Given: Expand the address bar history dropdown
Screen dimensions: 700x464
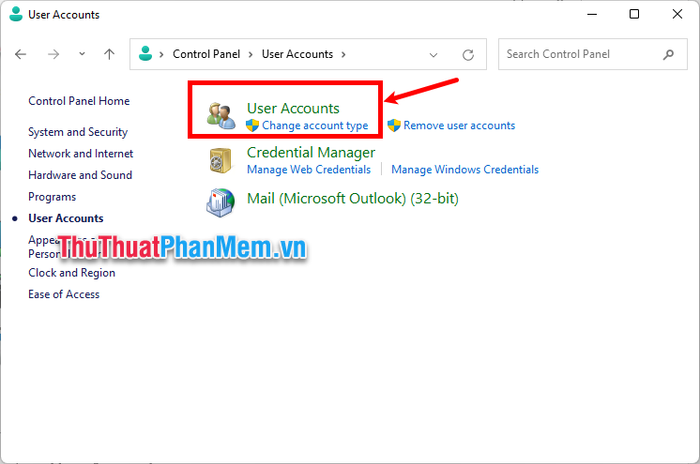Looking at the screenshot, I should 433,54.
